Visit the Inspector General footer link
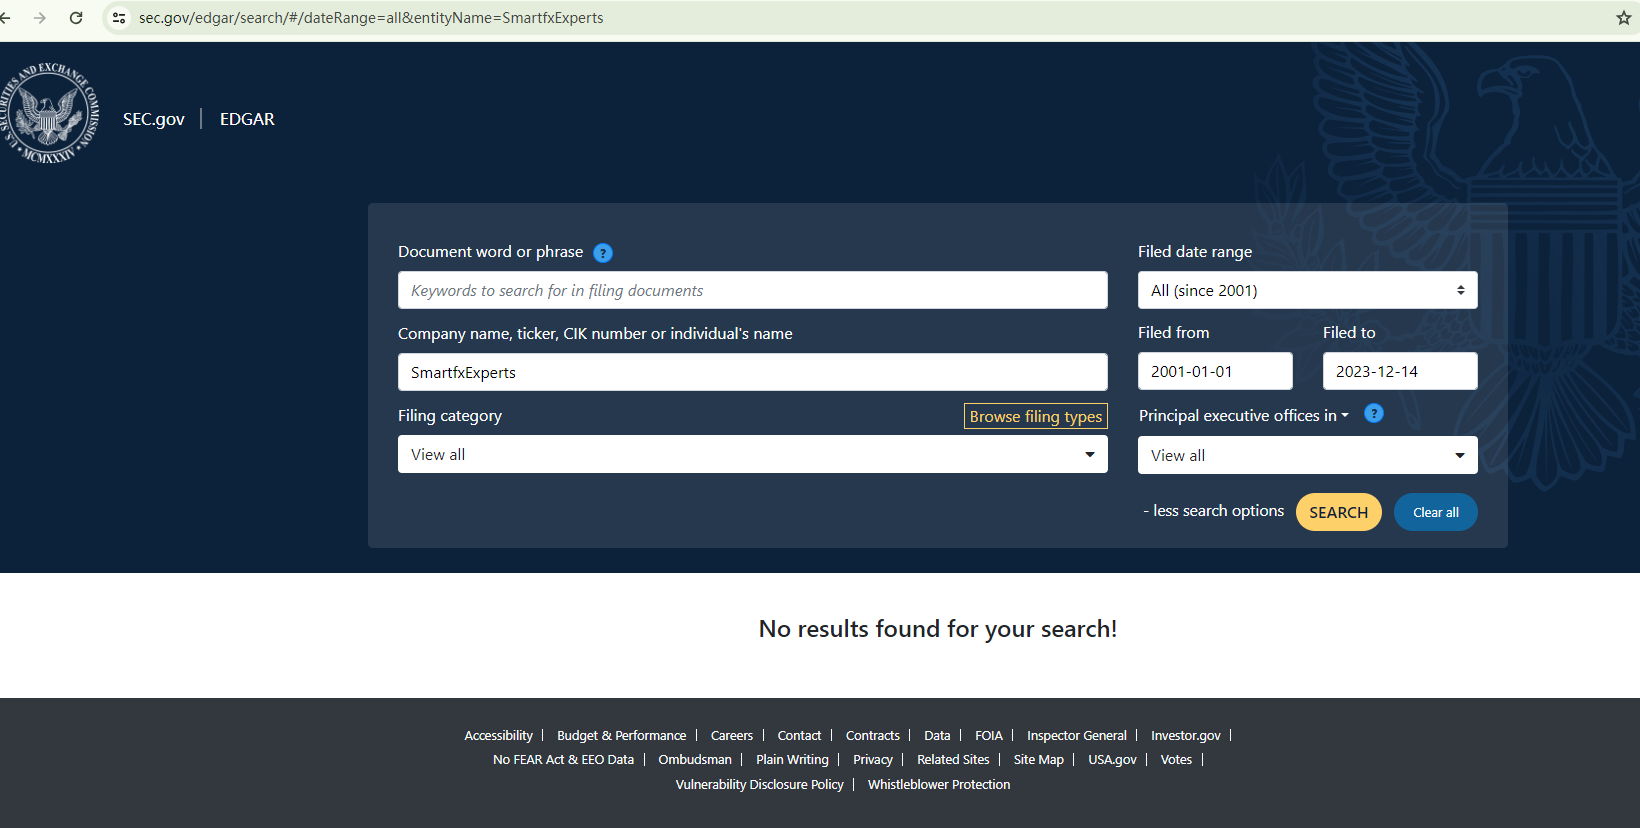 (1077, 736)
